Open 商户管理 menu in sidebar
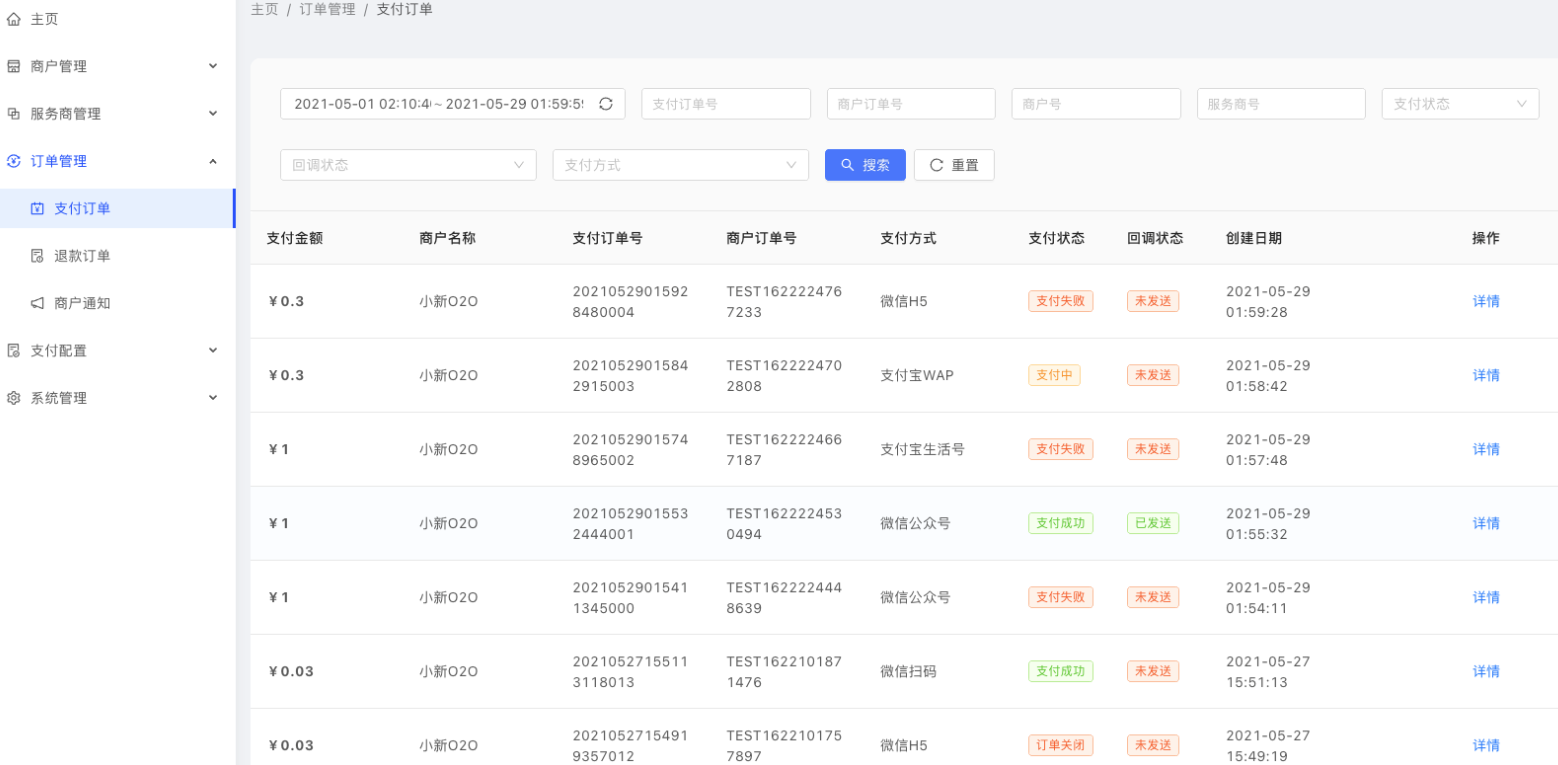The image size is (1558, 765). pyautogui.click(x=117, y=66)
